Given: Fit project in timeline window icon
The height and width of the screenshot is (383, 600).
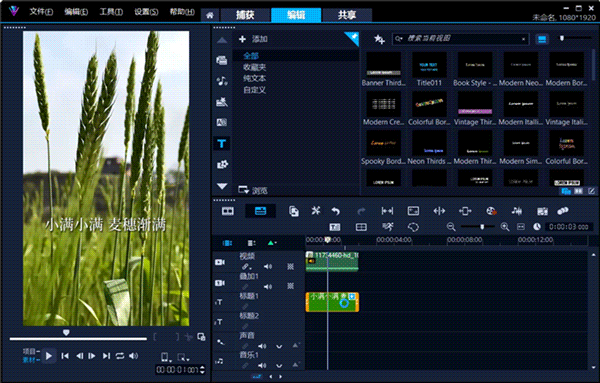Looking at the screenshot, I should click(521, 227).
